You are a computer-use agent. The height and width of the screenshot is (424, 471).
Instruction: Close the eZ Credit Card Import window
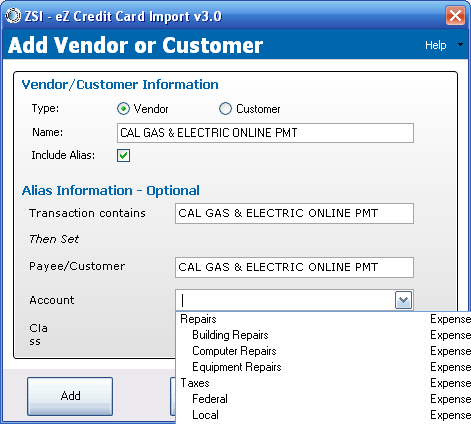(x=455, y=16)
